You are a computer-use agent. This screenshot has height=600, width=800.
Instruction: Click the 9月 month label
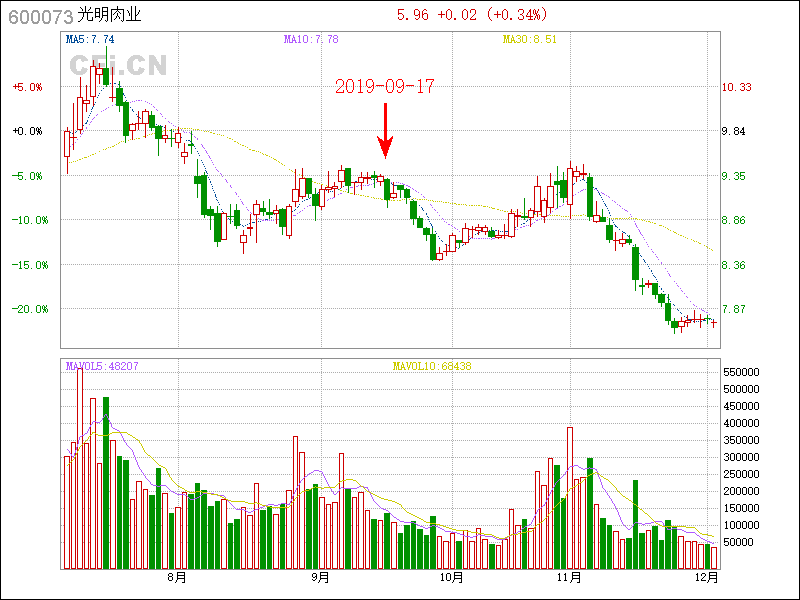click(x=320, y=577)
